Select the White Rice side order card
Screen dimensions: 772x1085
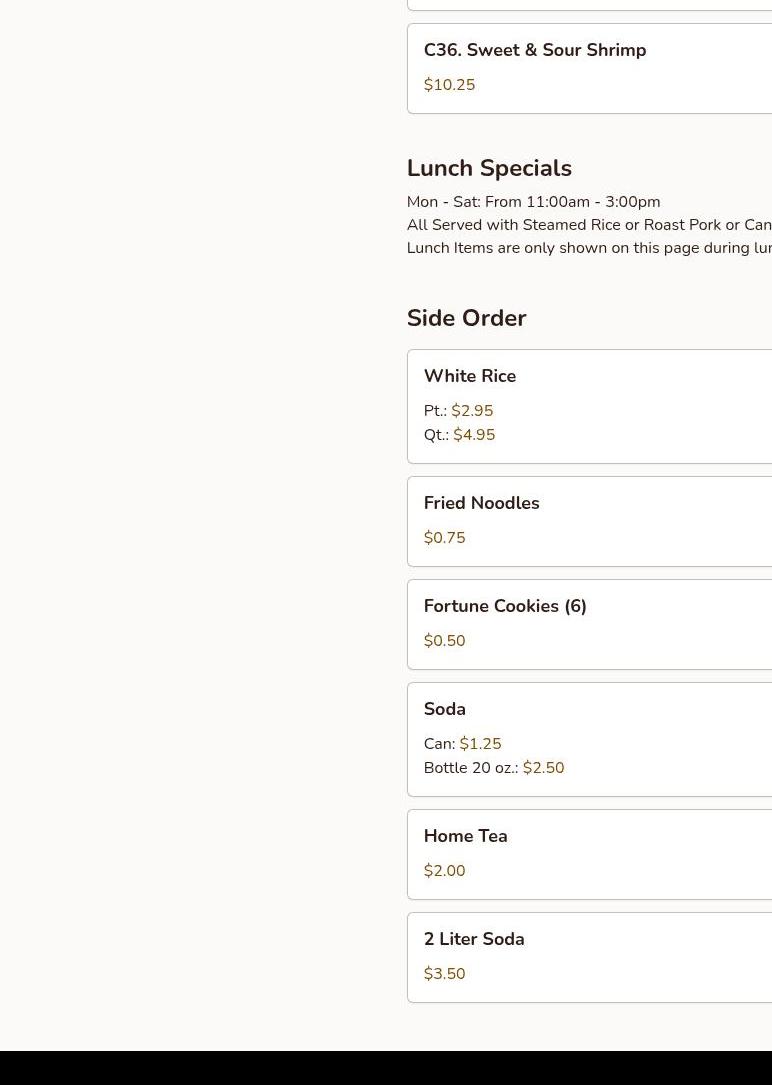click(x=589, y=406)
